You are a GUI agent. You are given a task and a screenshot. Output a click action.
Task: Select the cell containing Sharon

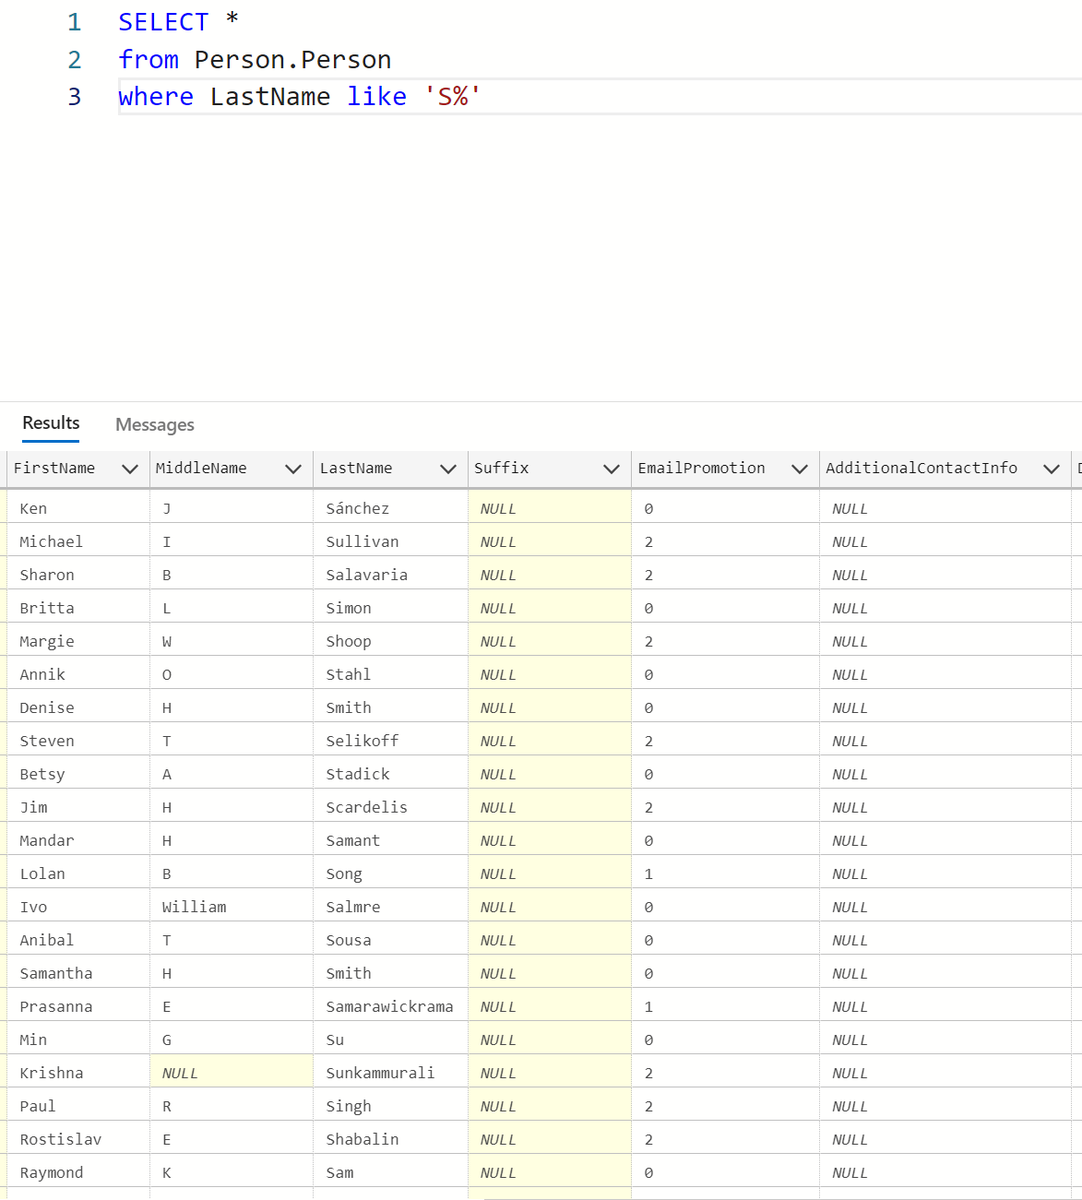[78, 574]
